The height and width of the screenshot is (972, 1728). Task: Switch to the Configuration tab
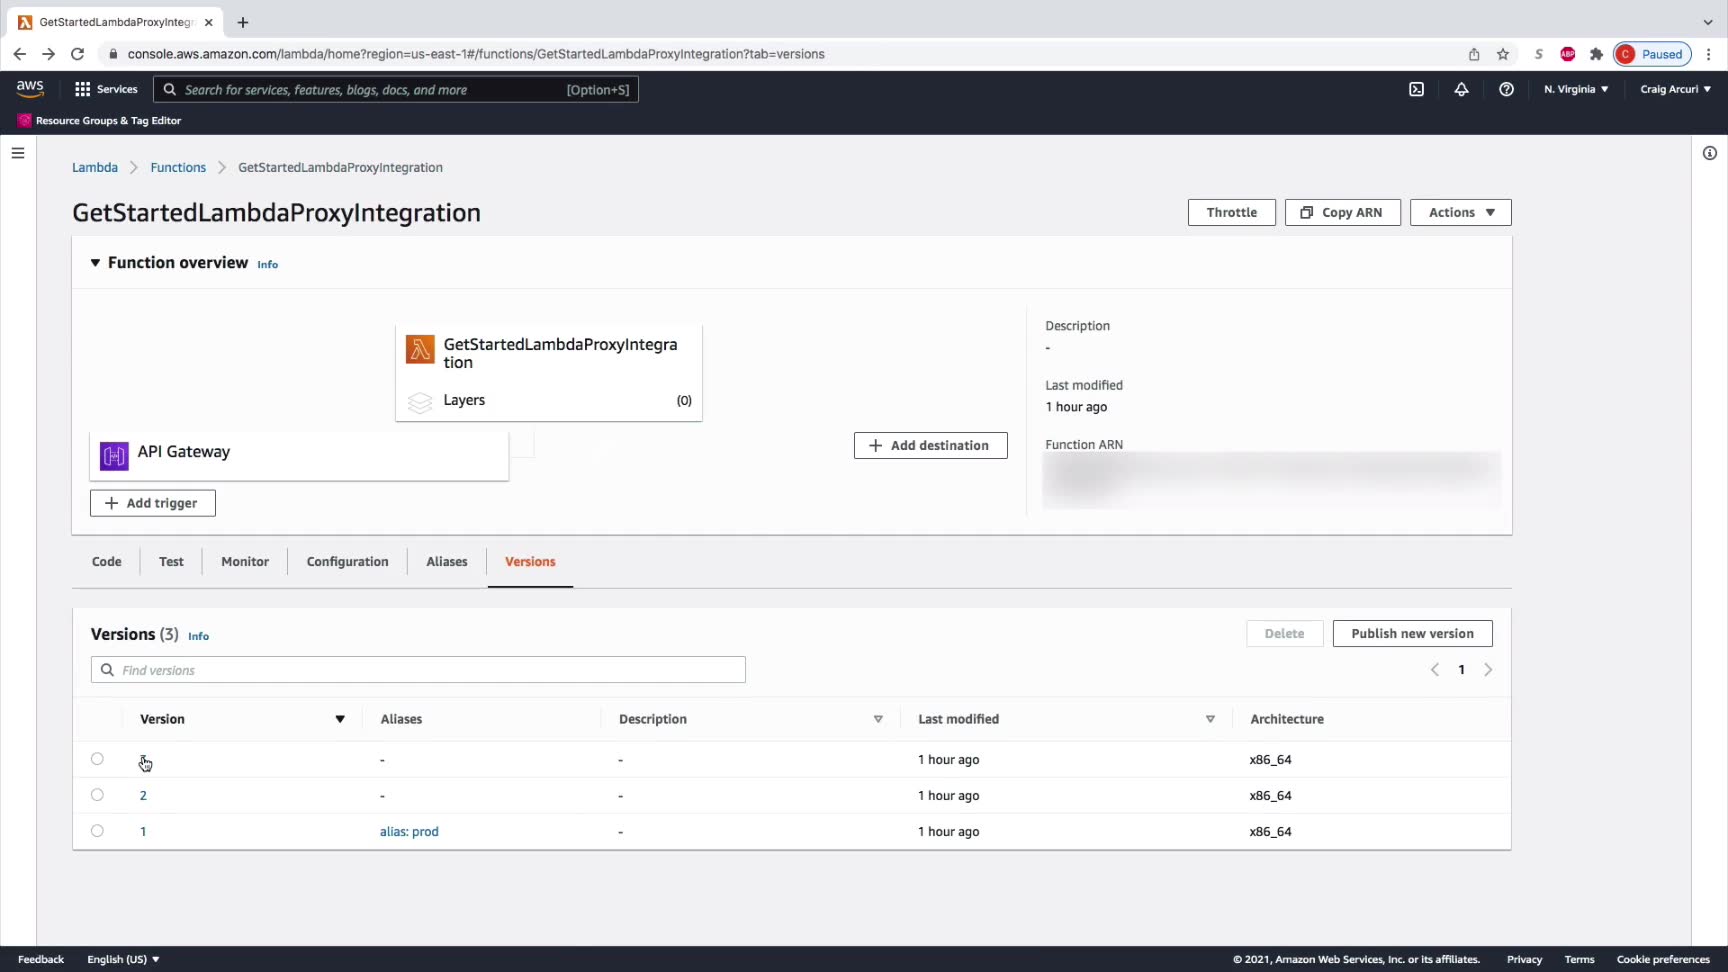tap(348, 562)
